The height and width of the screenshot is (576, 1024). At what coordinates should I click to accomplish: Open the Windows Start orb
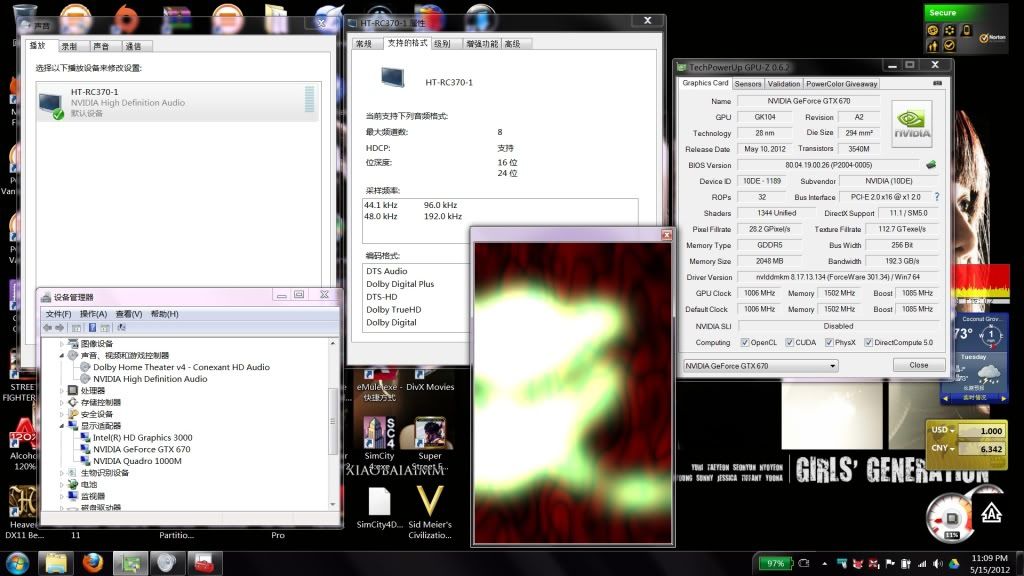click(16, 563)
